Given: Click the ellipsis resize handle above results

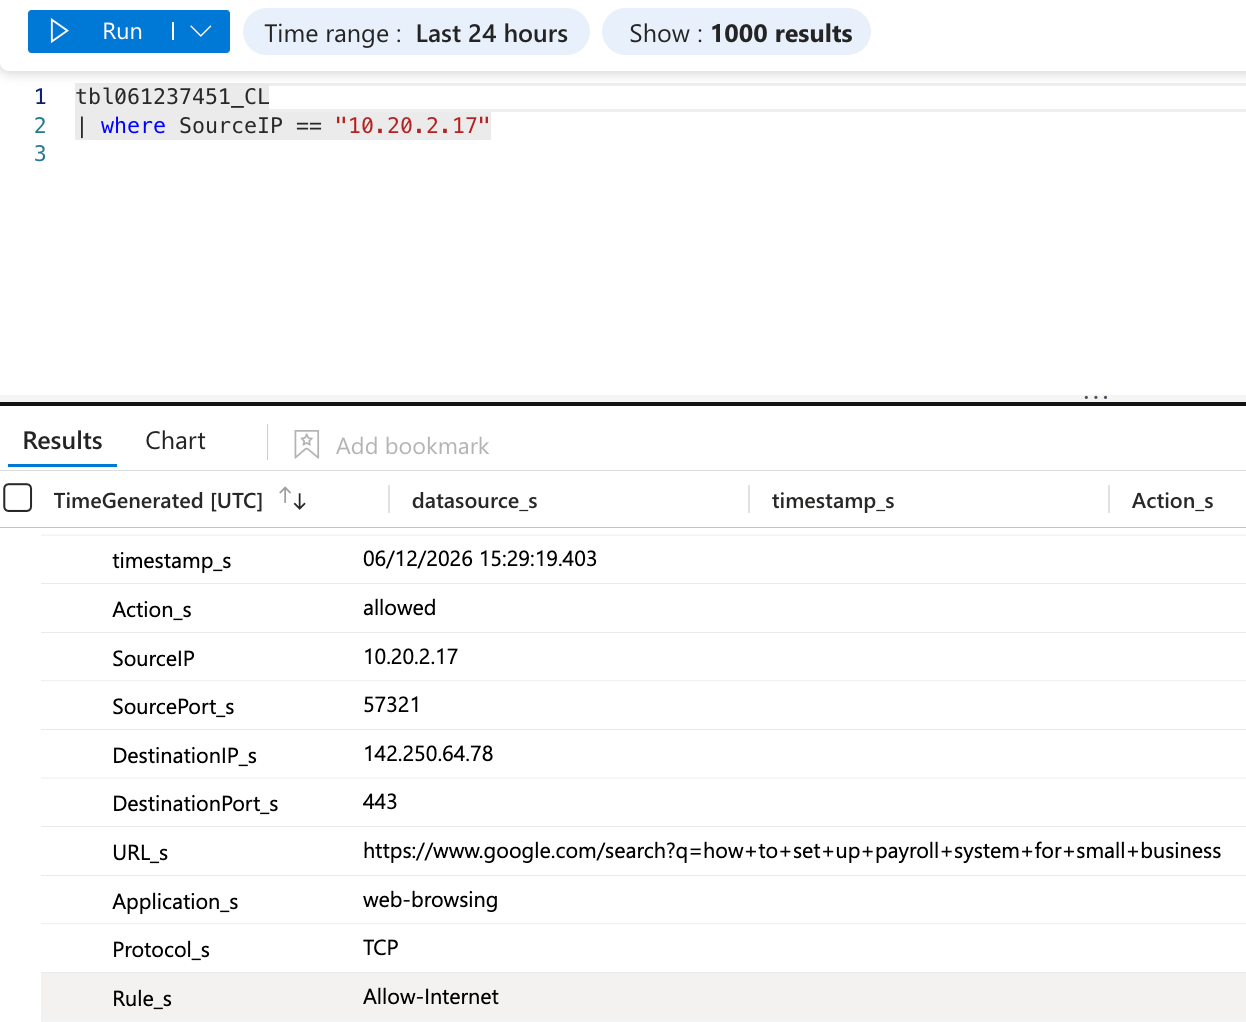Looking at the screenshot, I should click(x=1096, y=397).
